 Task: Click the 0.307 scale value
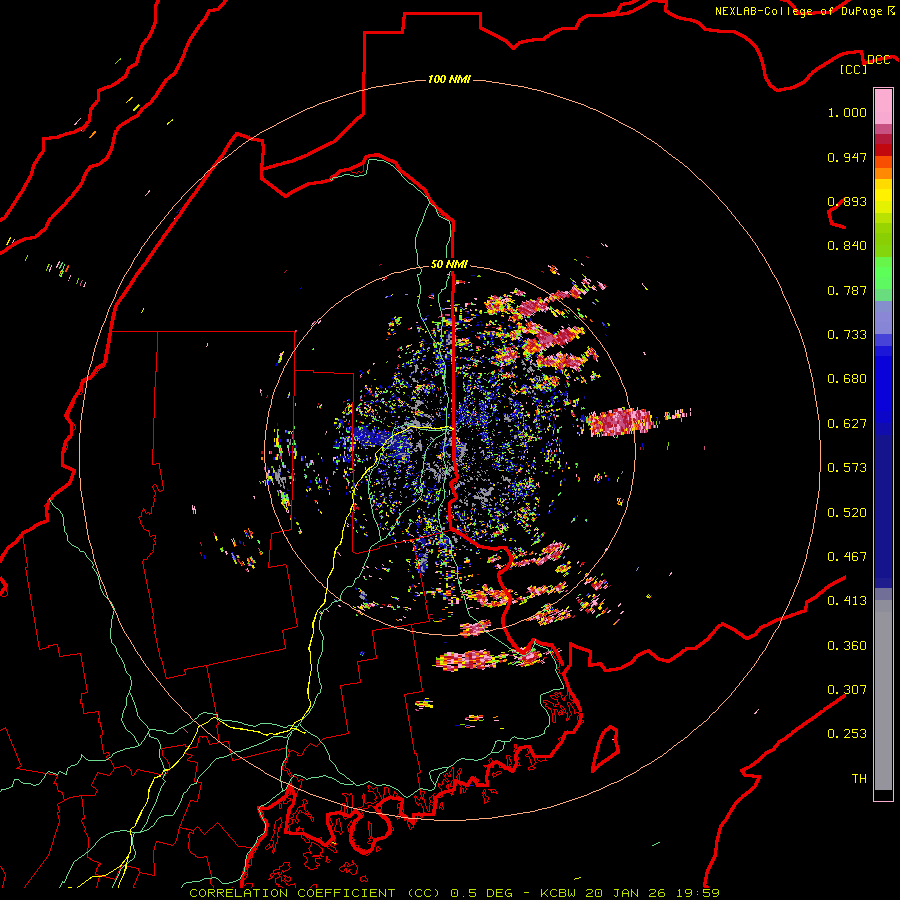coord(847,690)
